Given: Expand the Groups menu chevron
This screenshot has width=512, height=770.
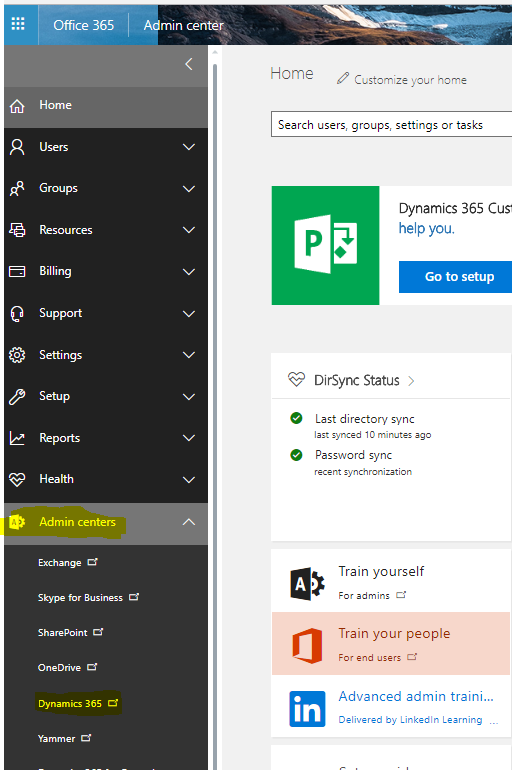Looking at the screenshot, I should pyautogui.click(x=189, y=189).
